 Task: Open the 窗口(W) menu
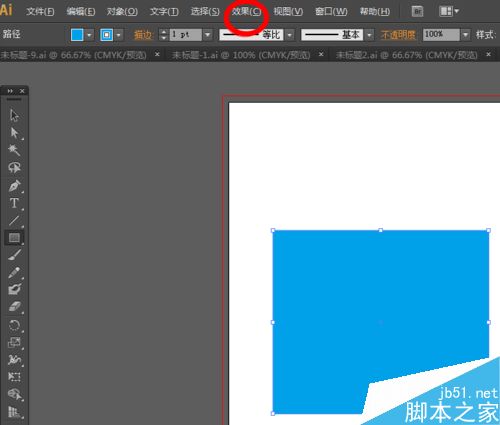tap(331, 12)
